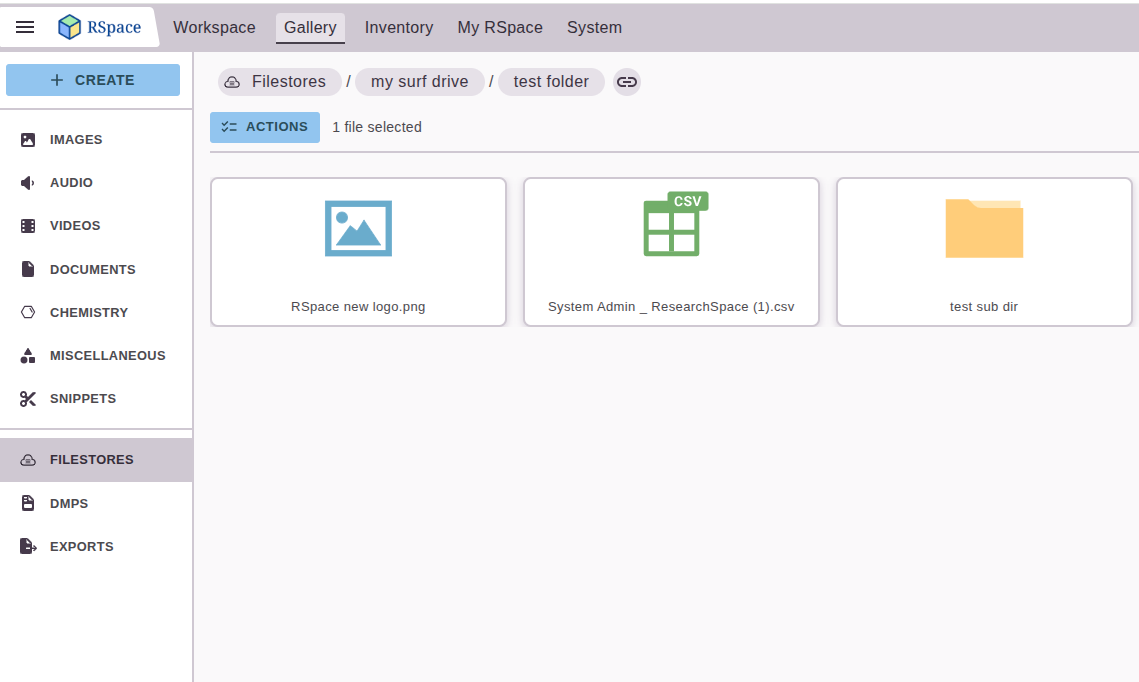Open the test sub dir folder icon
1139x682 pixels.
[984, 228]
